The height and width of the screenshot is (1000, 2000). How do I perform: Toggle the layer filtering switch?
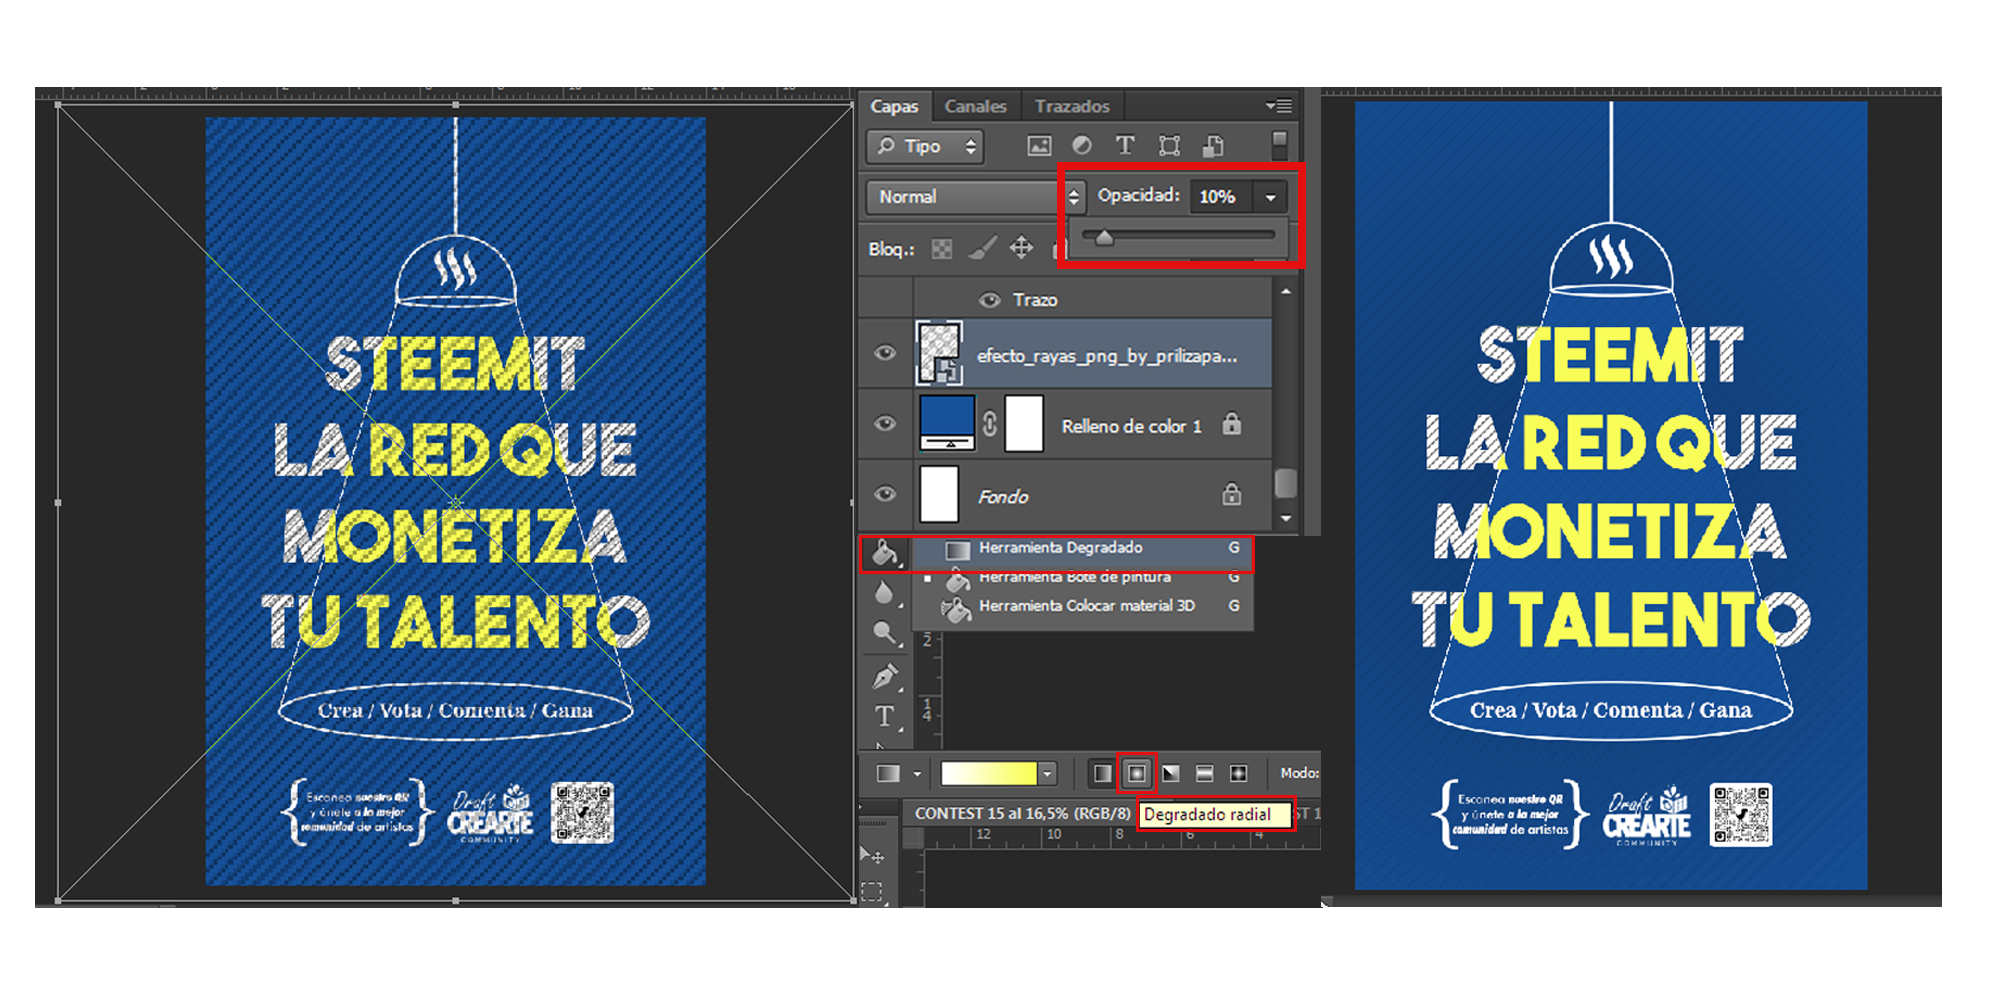point(1279,145)
